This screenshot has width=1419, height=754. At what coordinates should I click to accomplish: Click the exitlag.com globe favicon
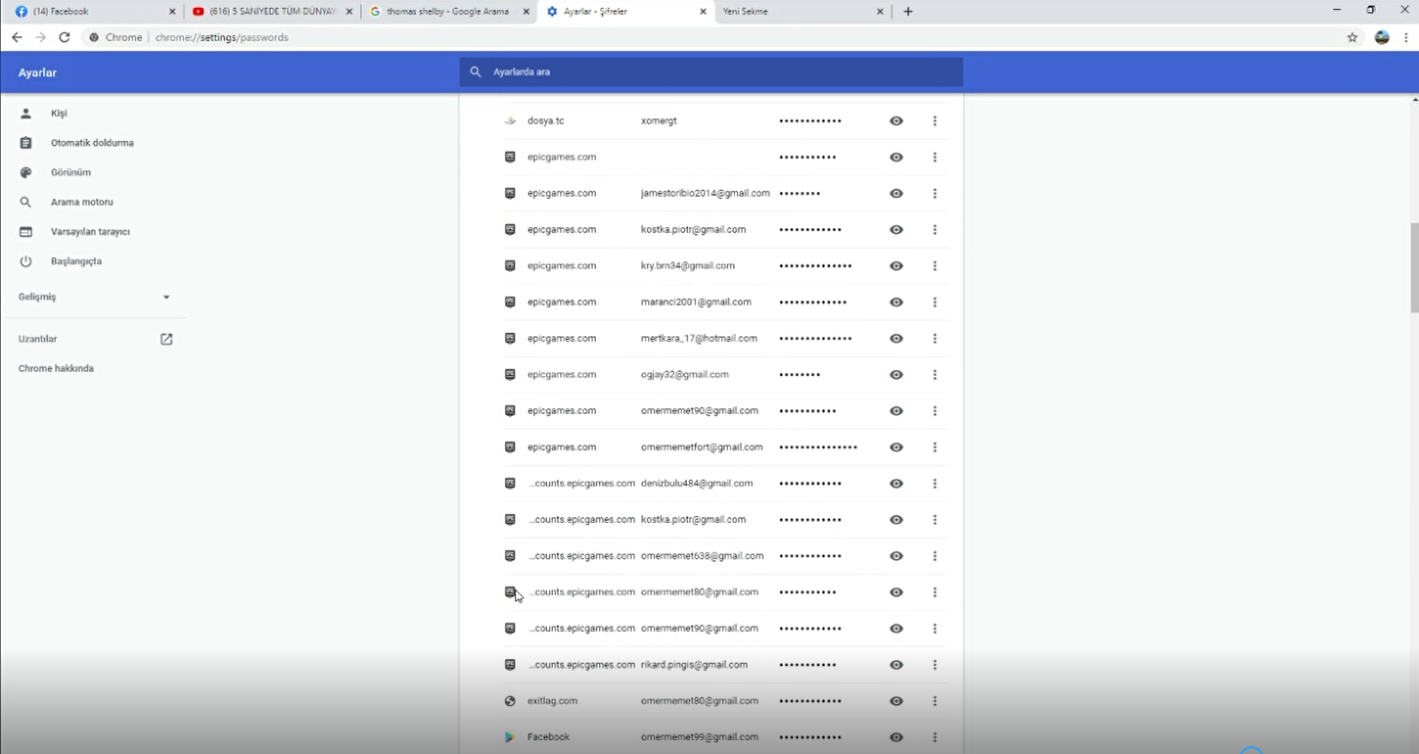(510, 701)
